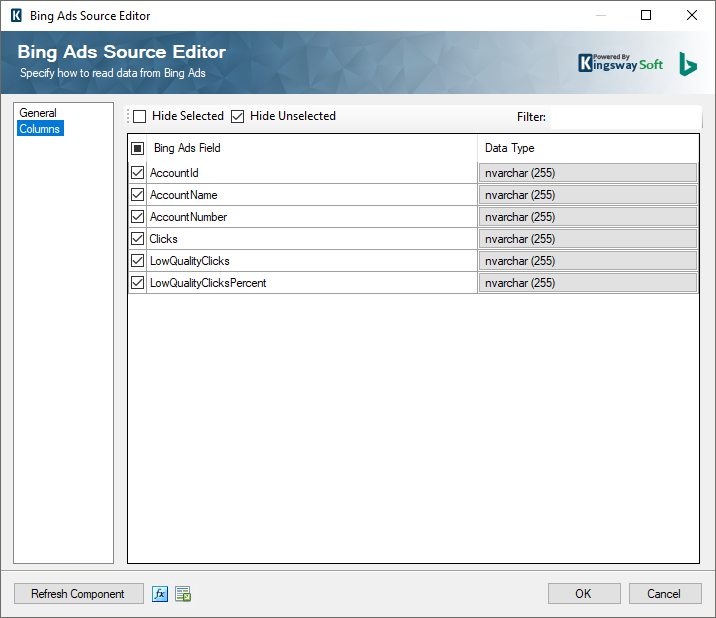716x618 pixels.
Task: Open the AccountName data type dropdown
Action: click(x=588, y=195)
